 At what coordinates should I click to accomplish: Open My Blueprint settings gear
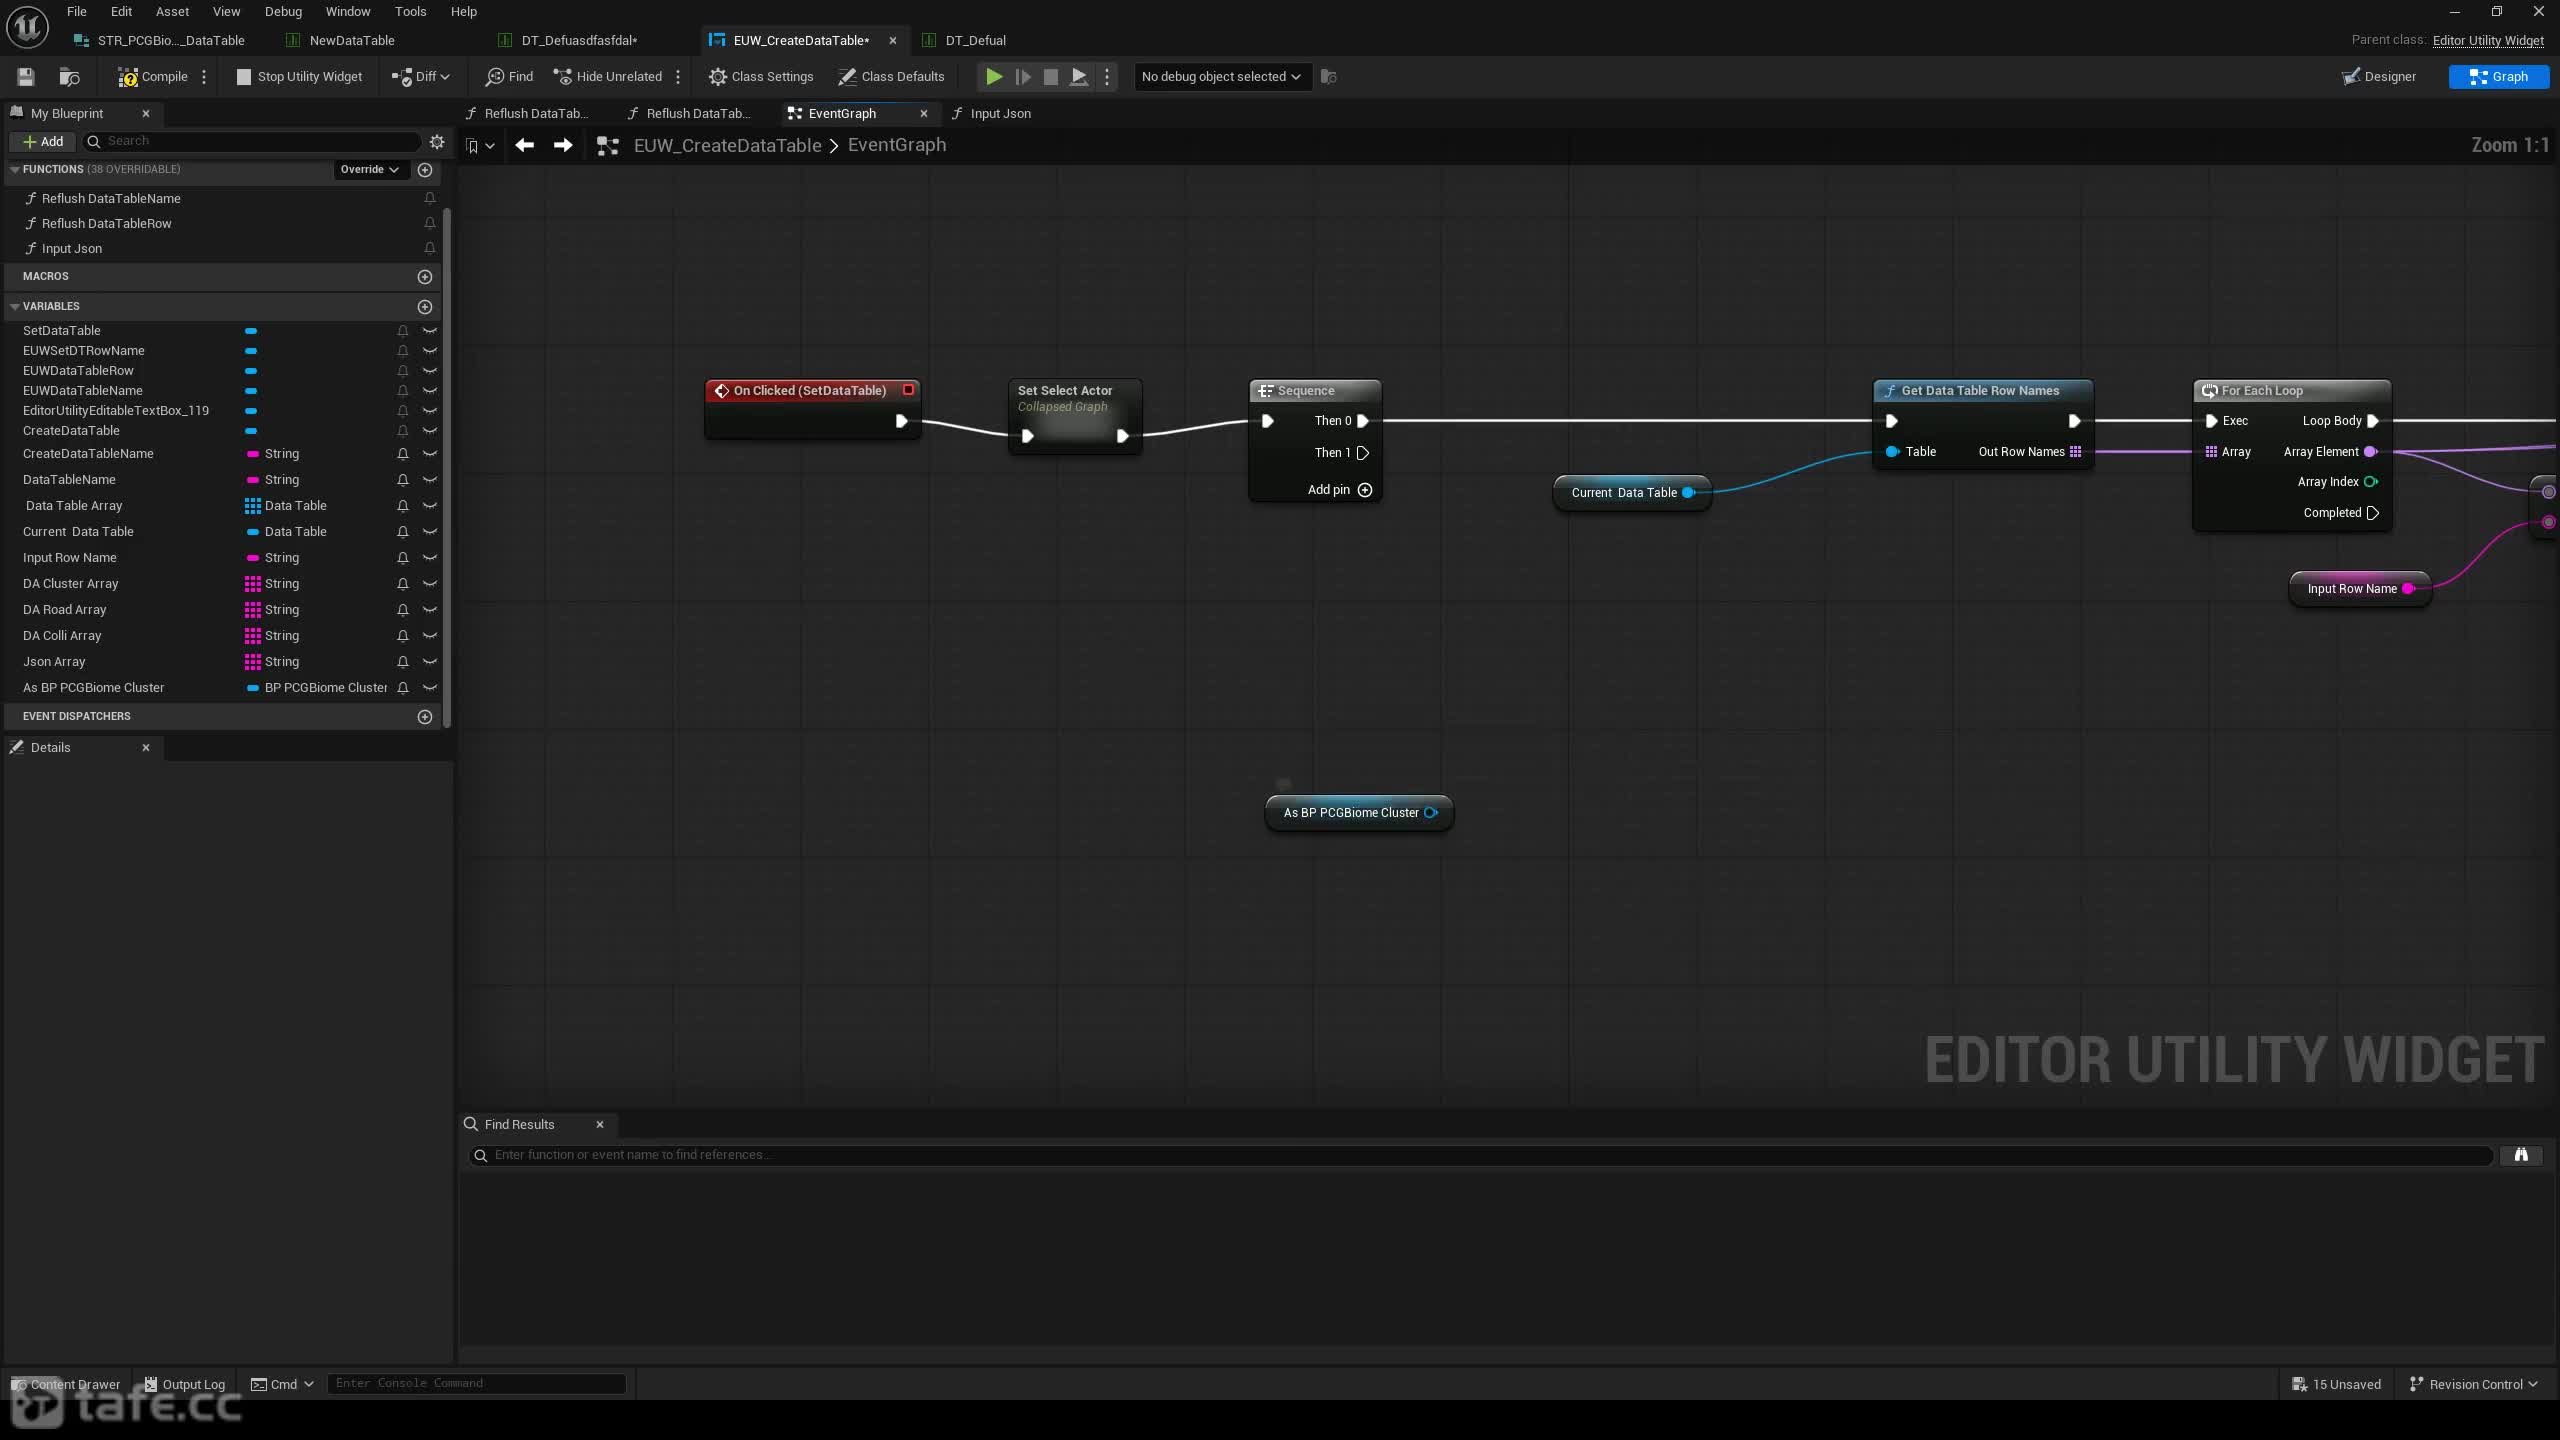click(x=437, y=142)
